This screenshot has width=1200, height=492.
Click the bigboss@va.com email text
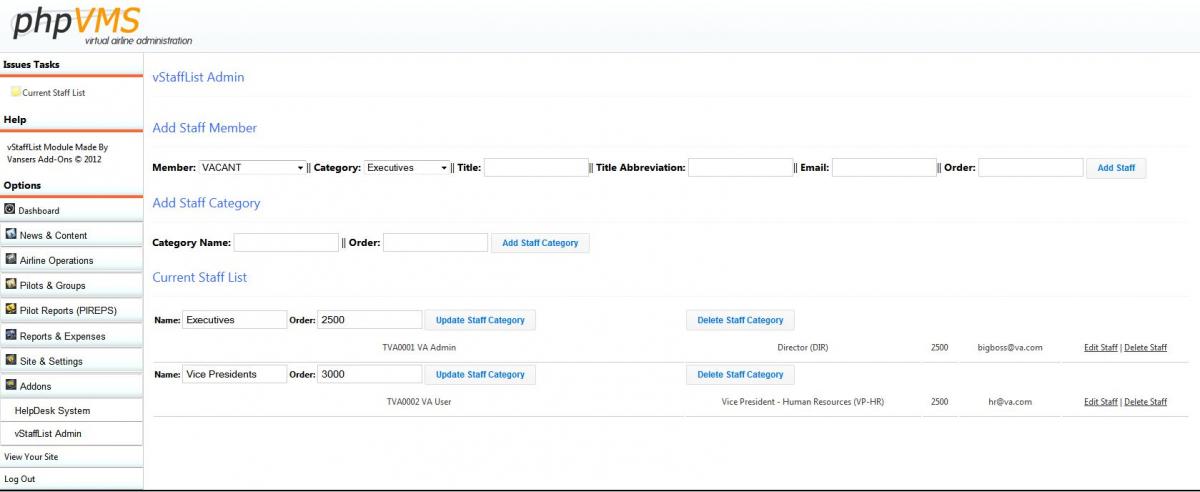point(1010,347)
